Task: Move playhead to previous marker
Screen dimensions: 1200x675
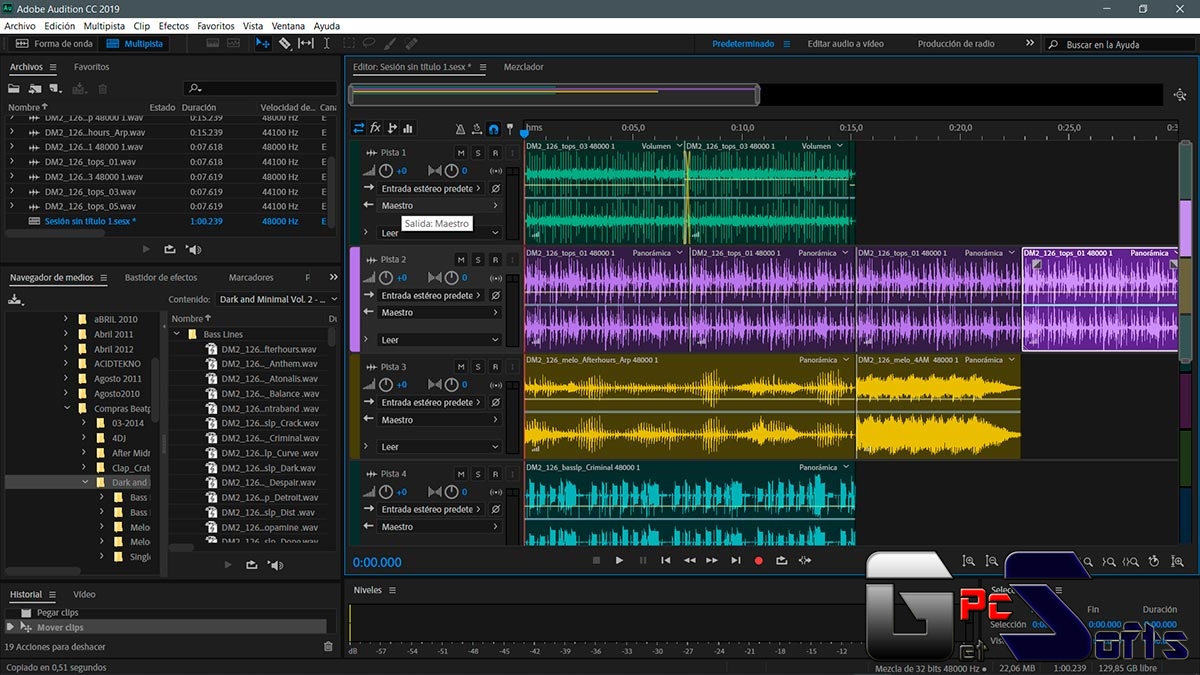Action: tap(666, 561)
